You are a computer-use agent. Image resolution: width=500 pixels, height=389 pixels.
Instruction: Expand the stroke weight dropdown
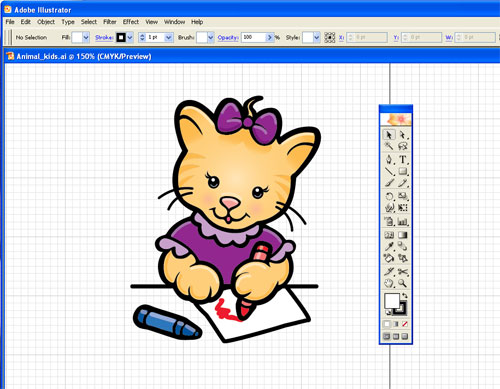(x=169, y=37)
